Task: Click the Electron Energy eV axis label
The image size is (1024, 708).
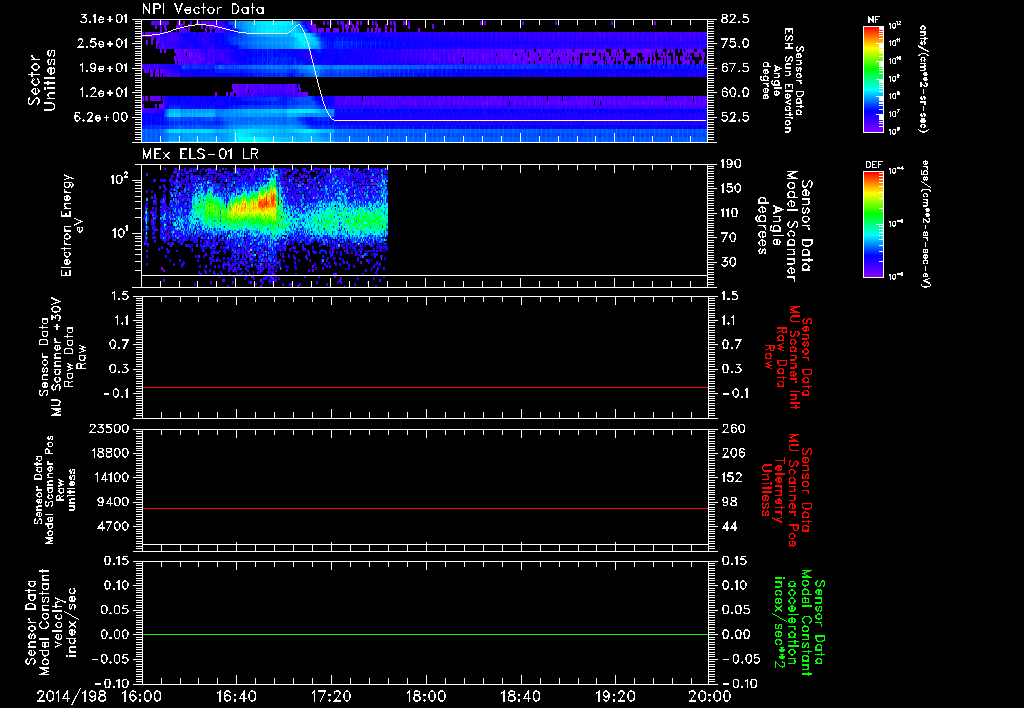Action: [x=72, y=225]
